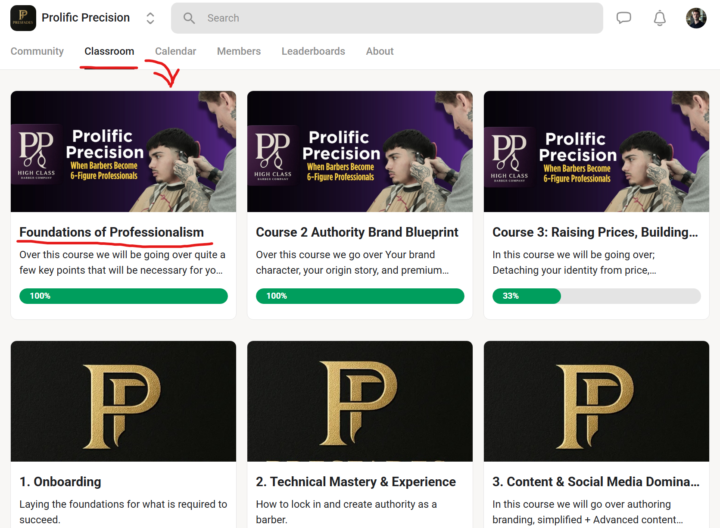Open the user profile avatar

click(696, 18)
